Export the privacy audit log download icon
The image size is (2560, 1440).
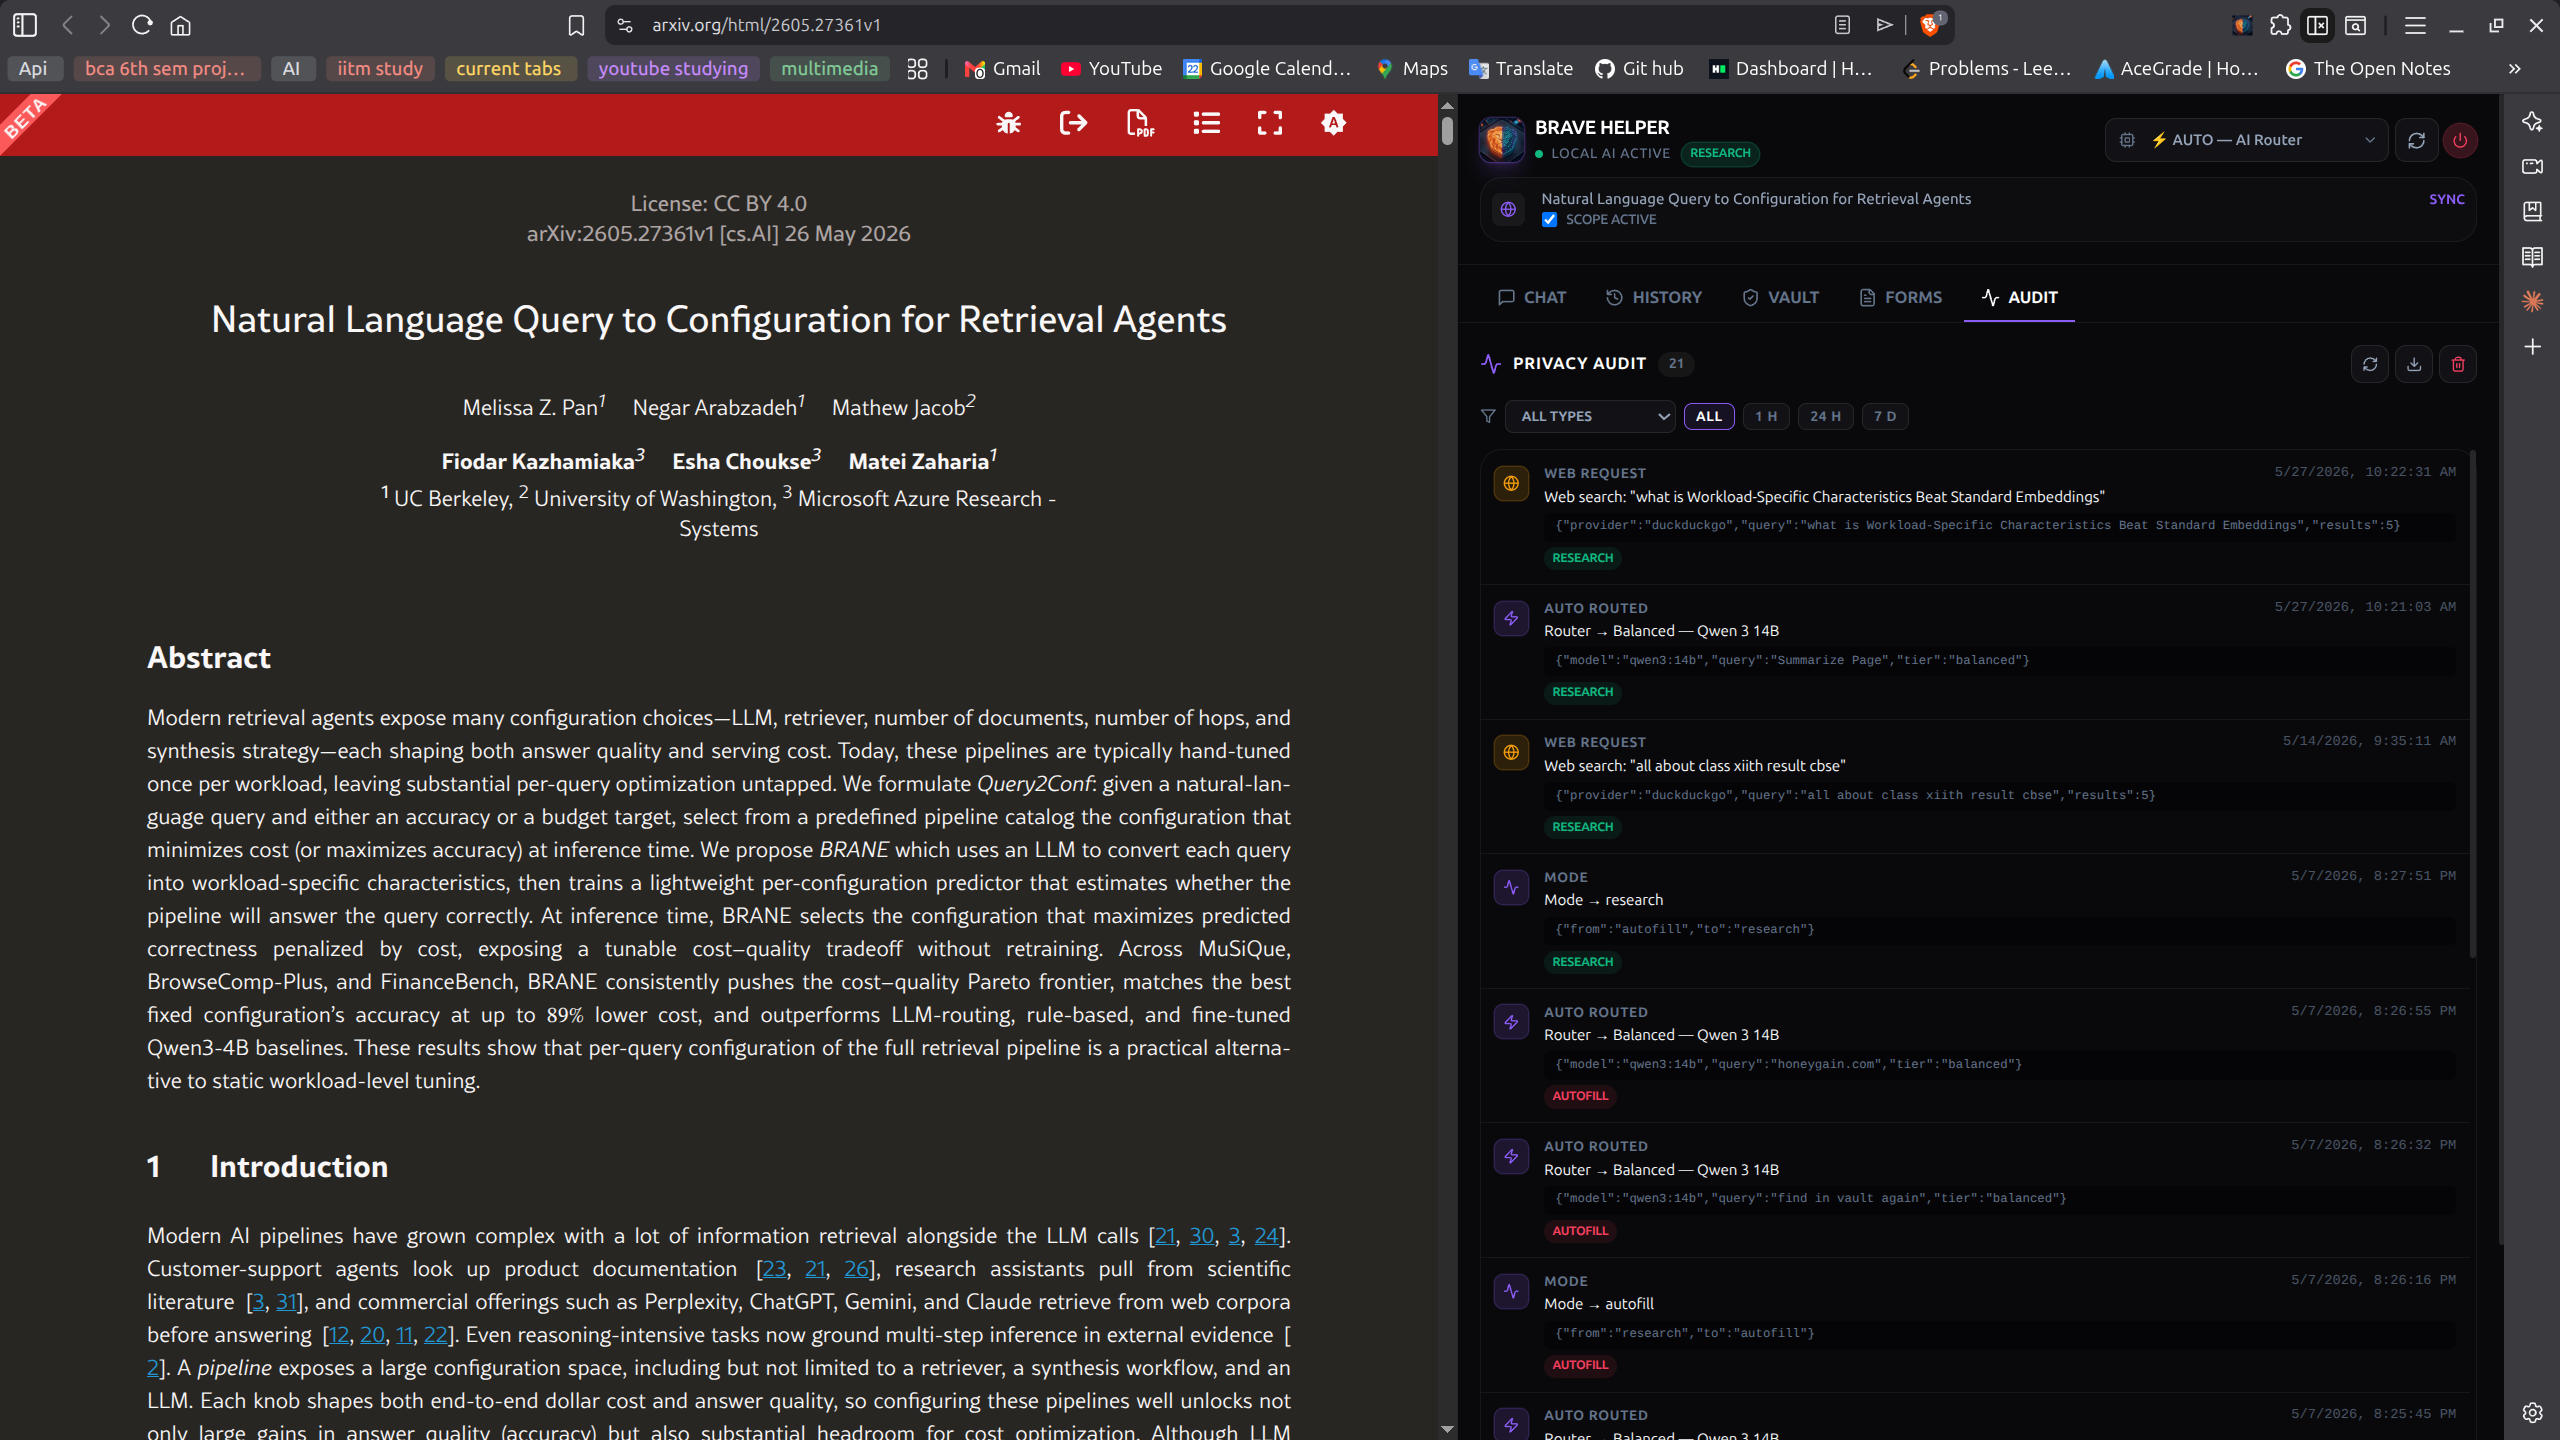2414,364
